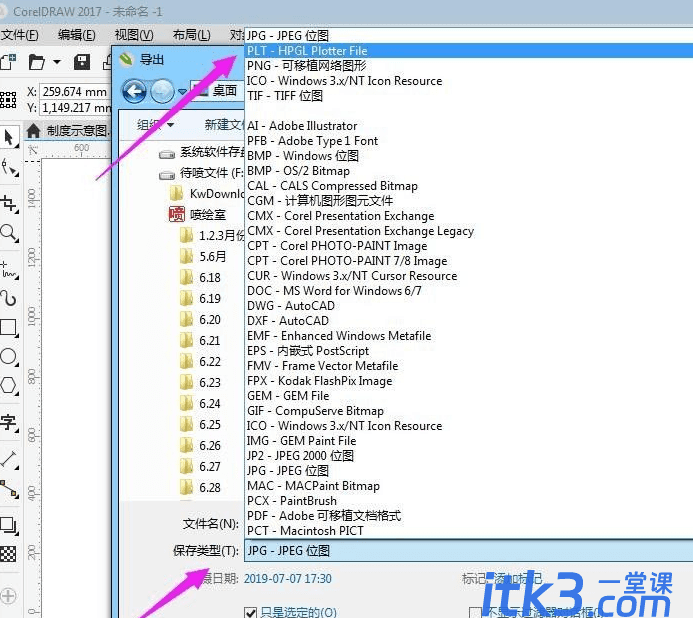Viewport: 693px width, 618px height.
Task: Click the quick customize plus icon
Action: 8,596
